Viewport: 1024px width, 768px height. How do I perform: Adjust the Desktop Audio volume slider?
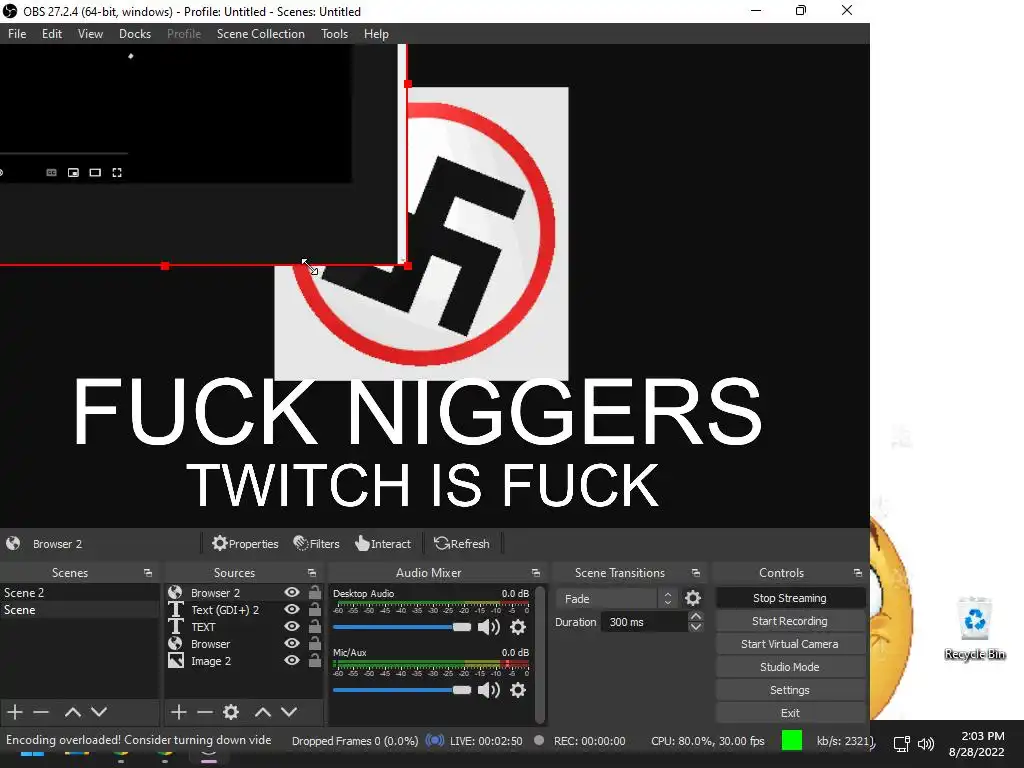(402, 627)
